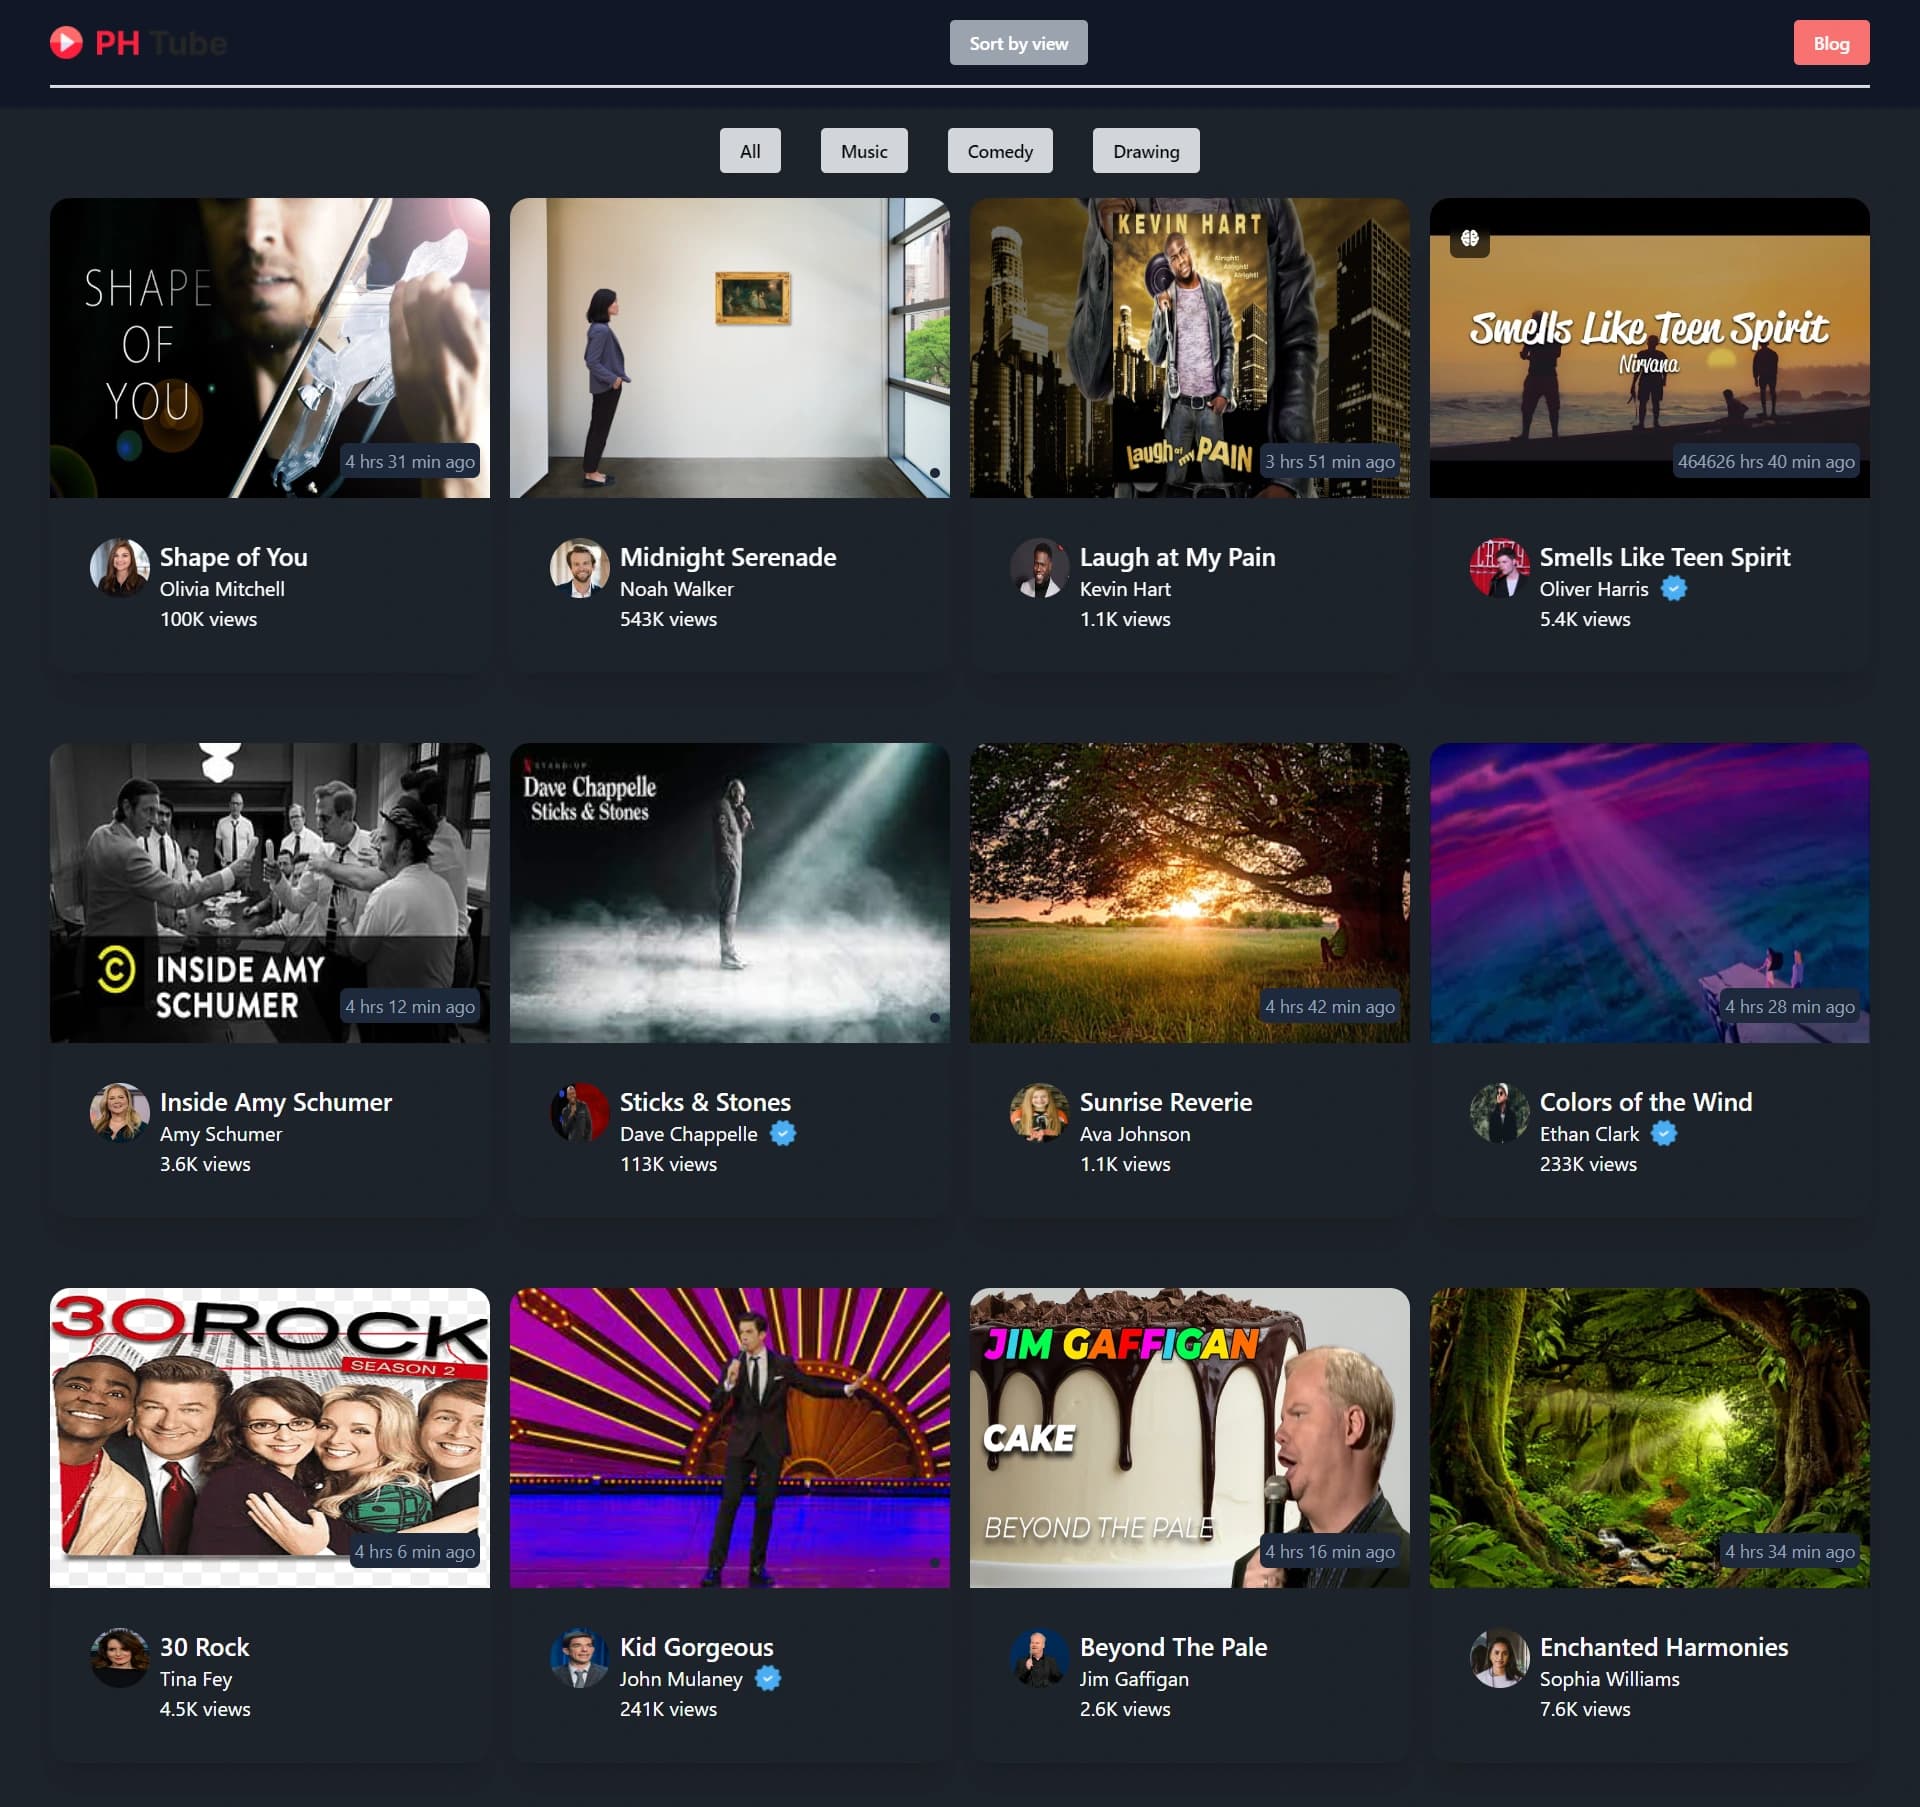Open the Kid Gorgeous thumbnail
This screenshot has width=1920, height=1807.
730,1438
